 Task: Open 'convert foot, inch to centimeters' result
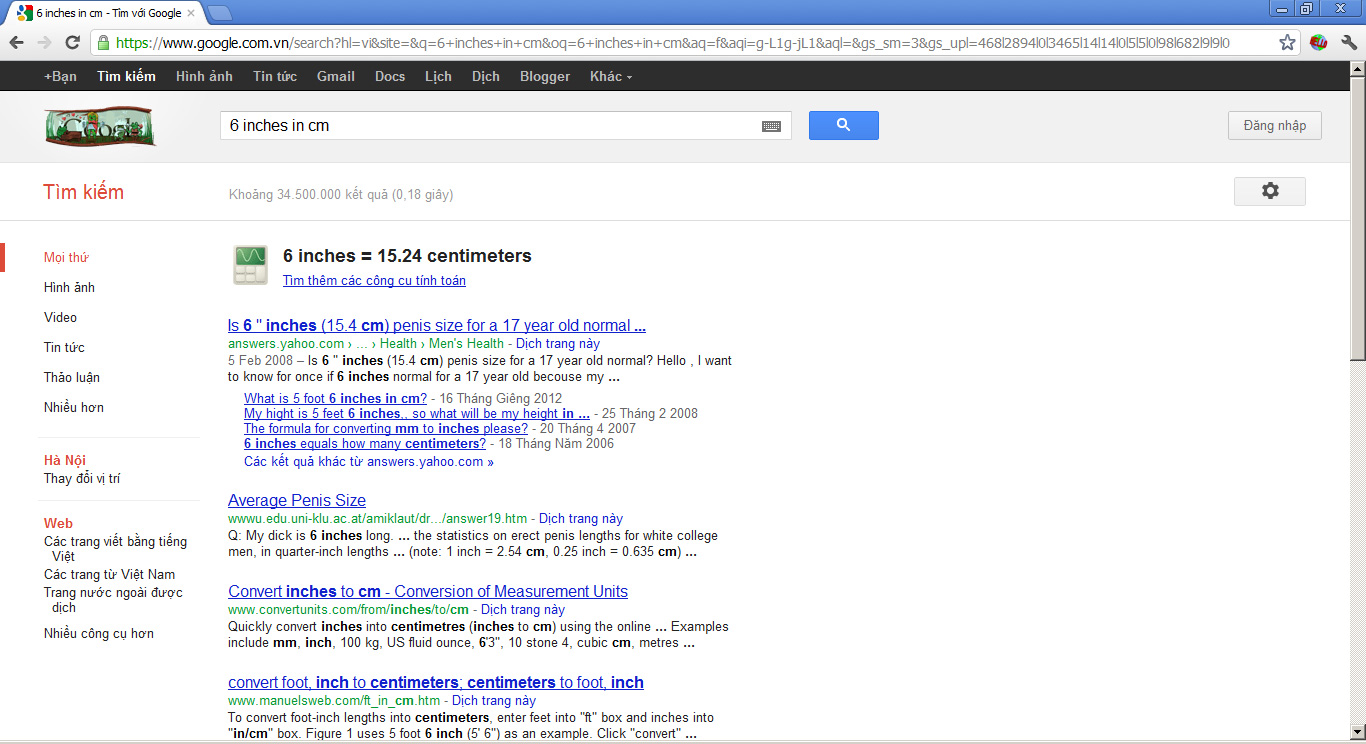(436, 682)
